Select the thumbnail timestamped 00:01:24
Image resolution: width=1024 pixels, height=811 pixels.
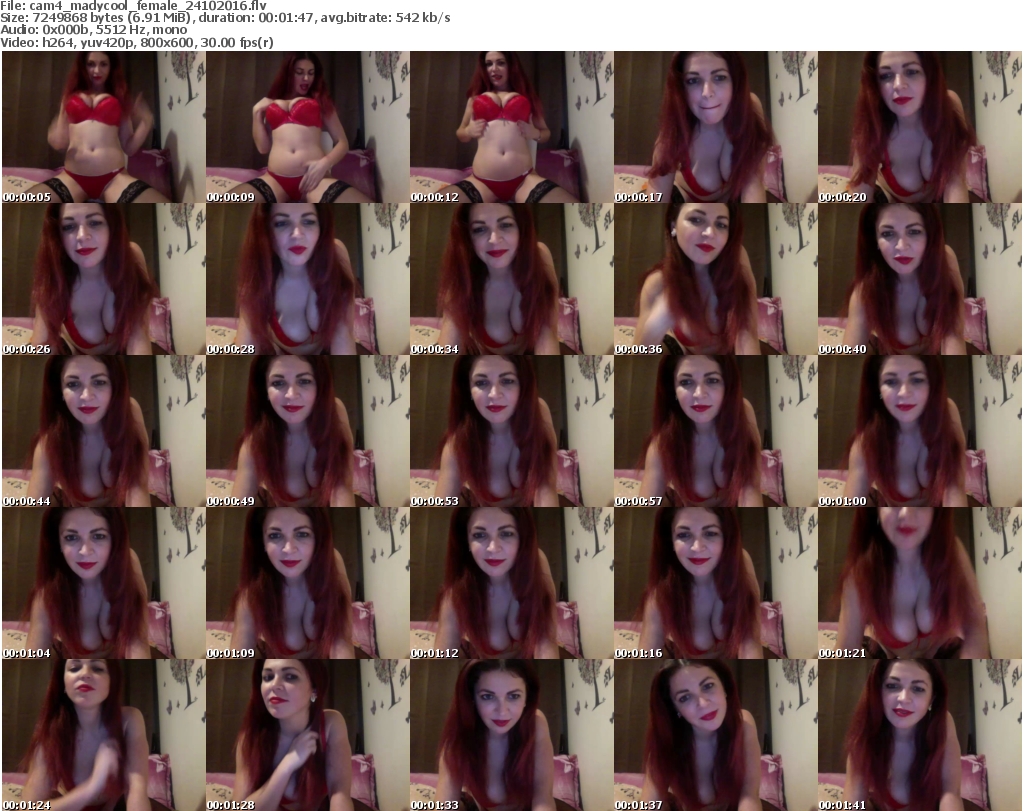[104, 735]
